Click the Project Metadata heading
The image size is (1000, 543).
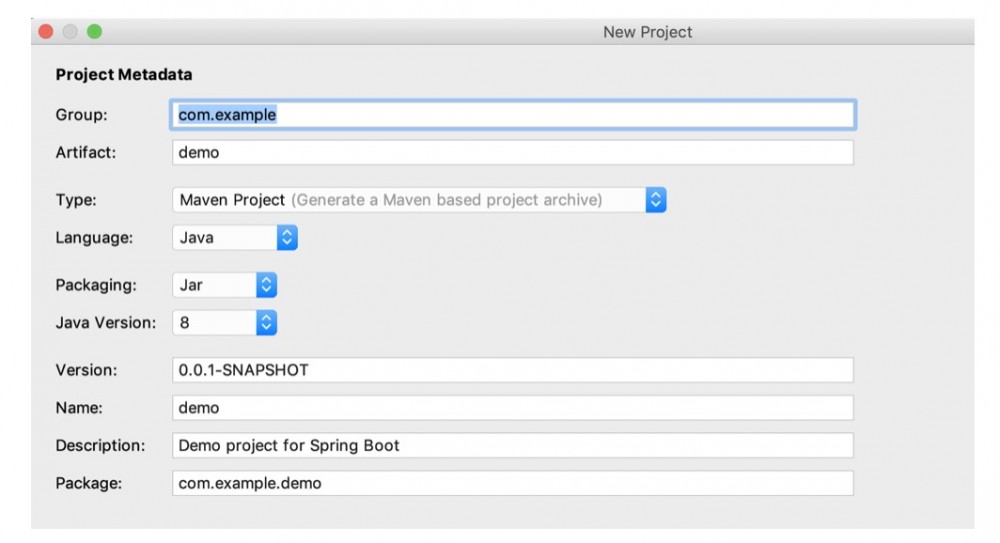point(124,75)
